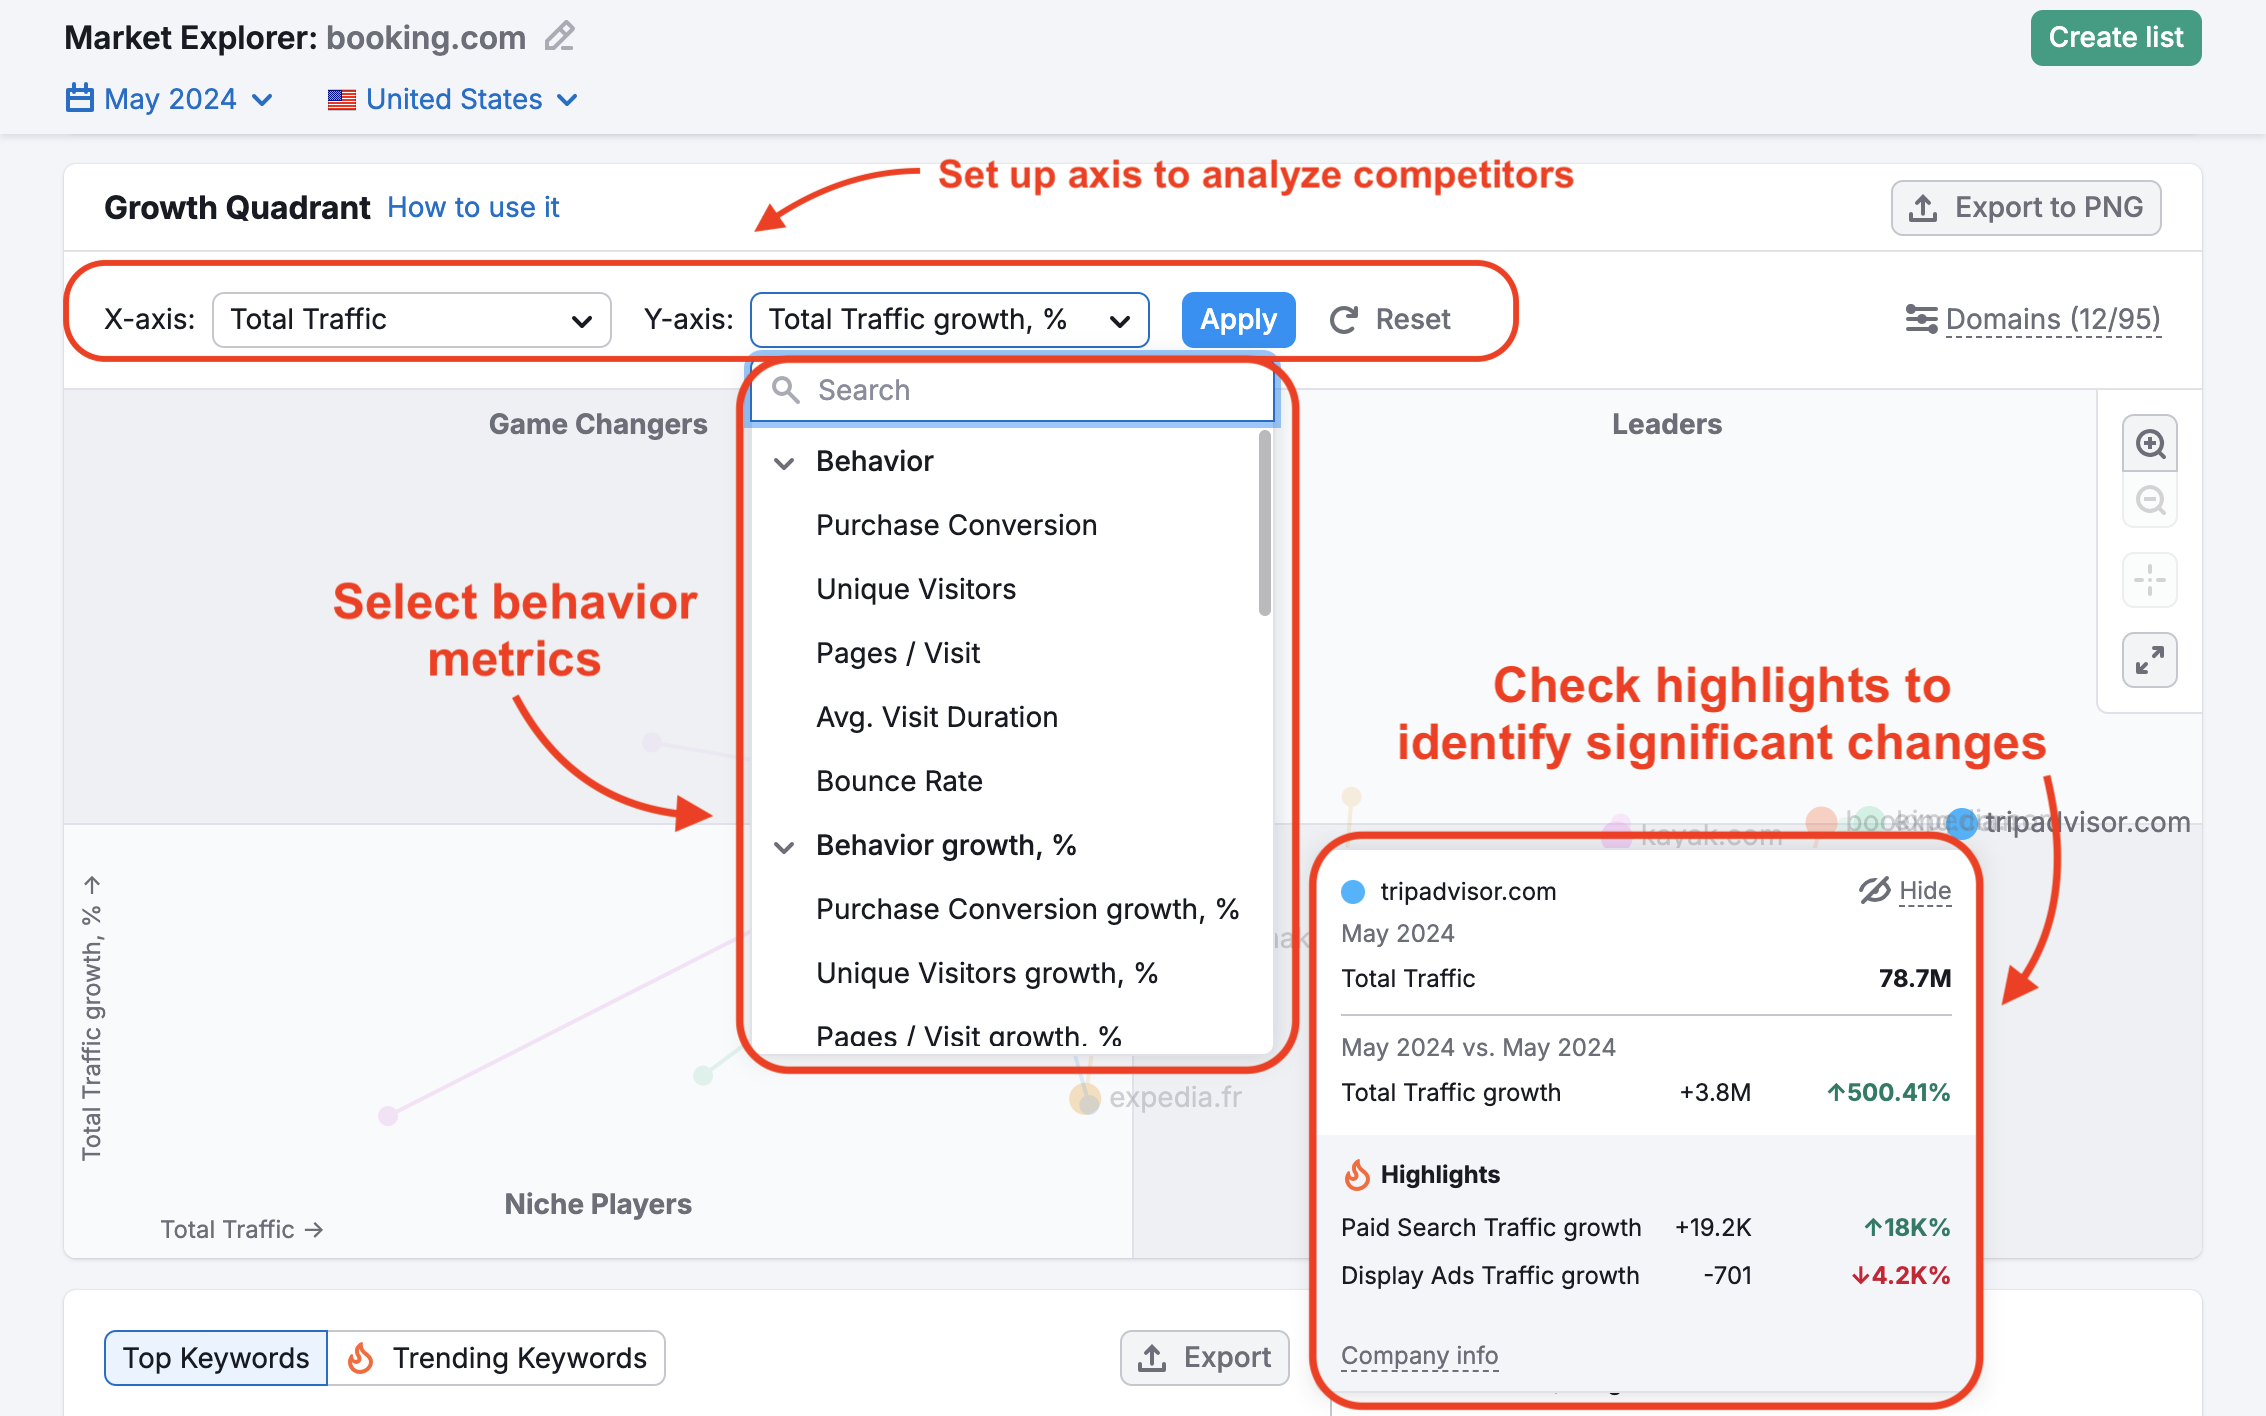Click the Leaders quadrant label
This screenshot has width=2266, height=1416.
tap(1667, 424)
